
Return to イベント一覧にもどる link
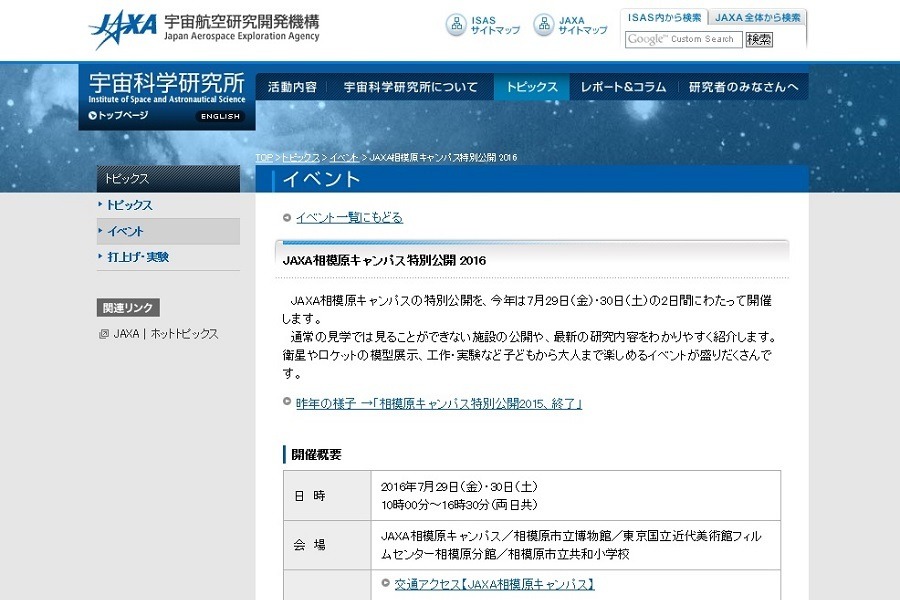(349, 218)
